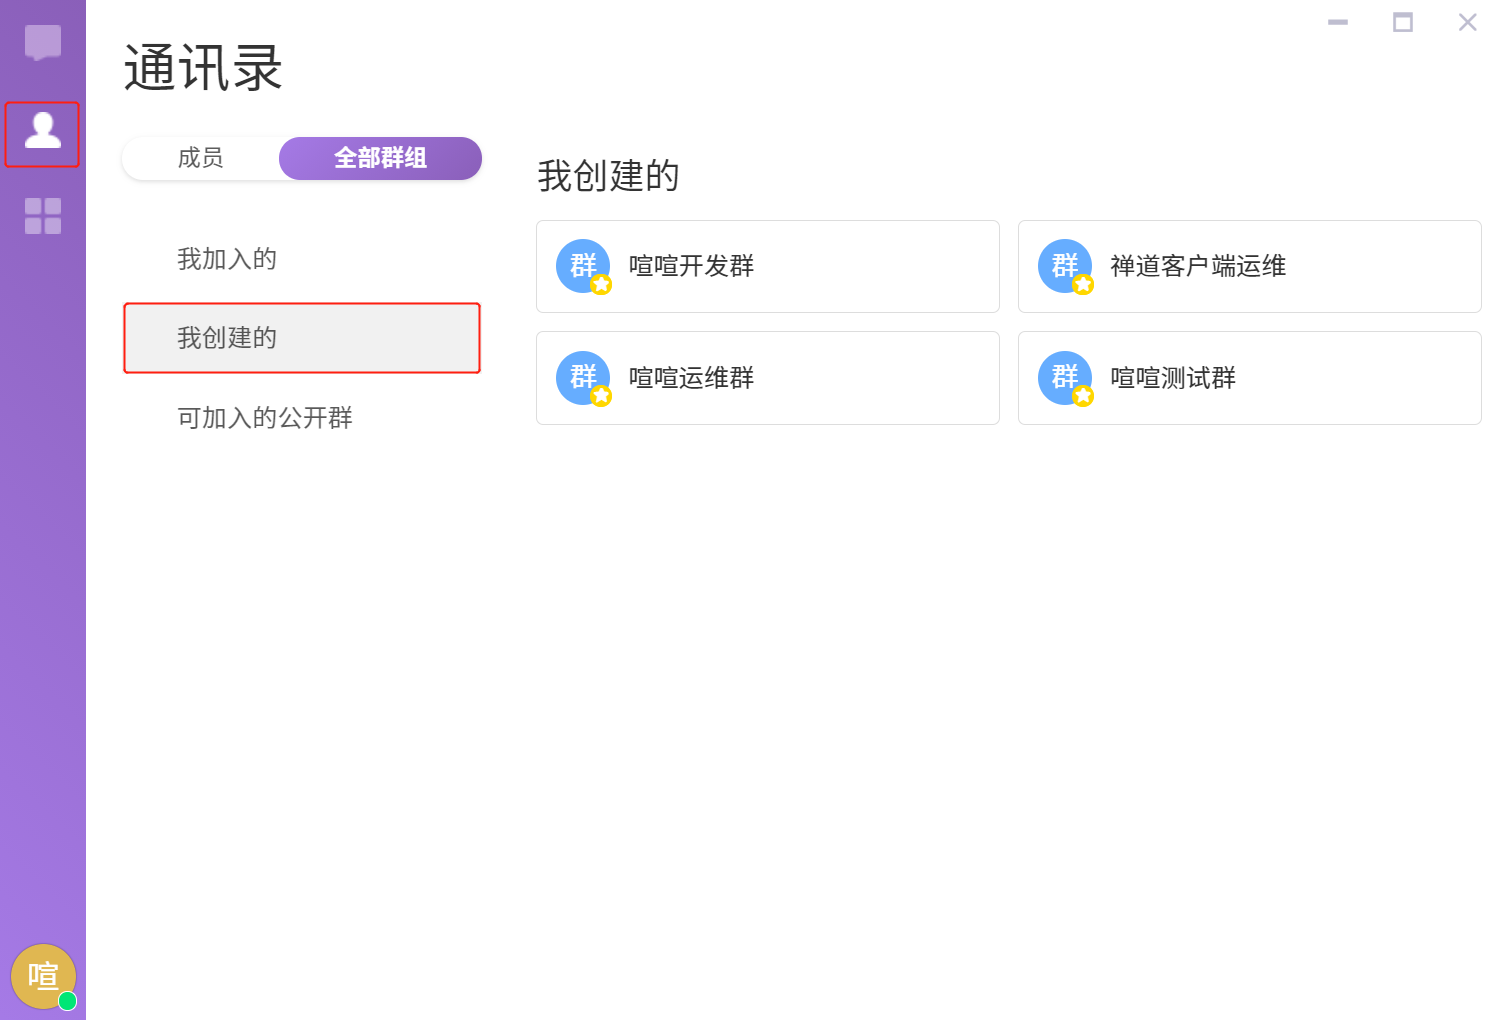Screen dimensions: 1500x1020
Task: Click the user avatar at bottom left
Action: [x=43, y=976]
